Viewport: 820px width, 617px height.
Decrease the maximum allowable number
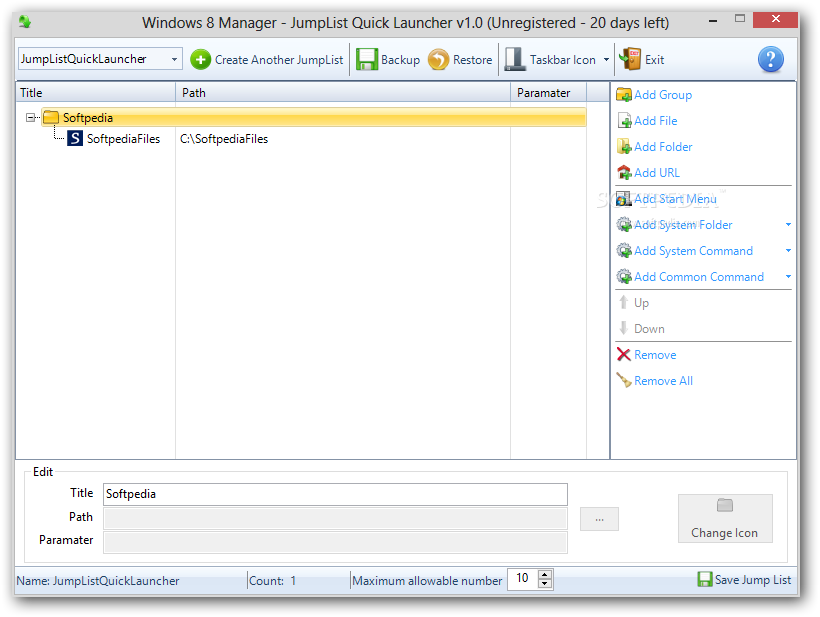click(545, 583)
